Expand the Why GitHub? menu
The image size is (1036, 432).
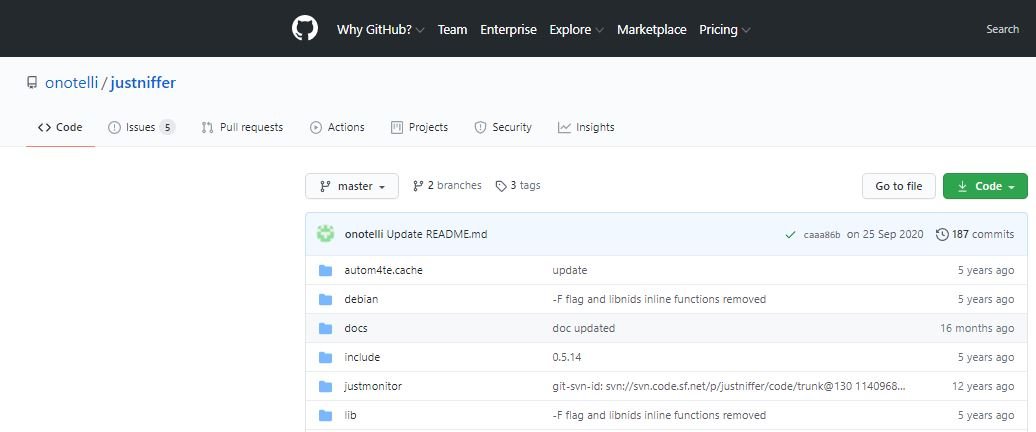click(381, 30)
